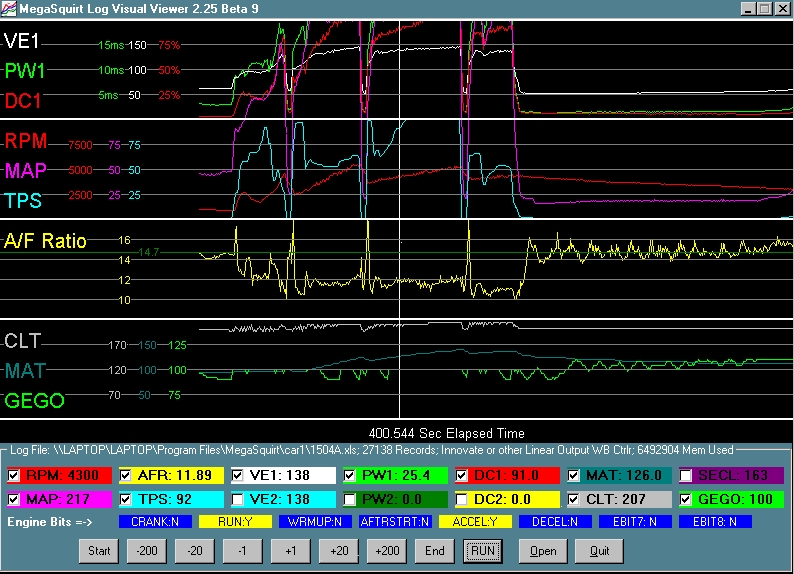The width and height of the screenshot is (794, 574).
Task: Click the MAT graph label
Action: 25,371
